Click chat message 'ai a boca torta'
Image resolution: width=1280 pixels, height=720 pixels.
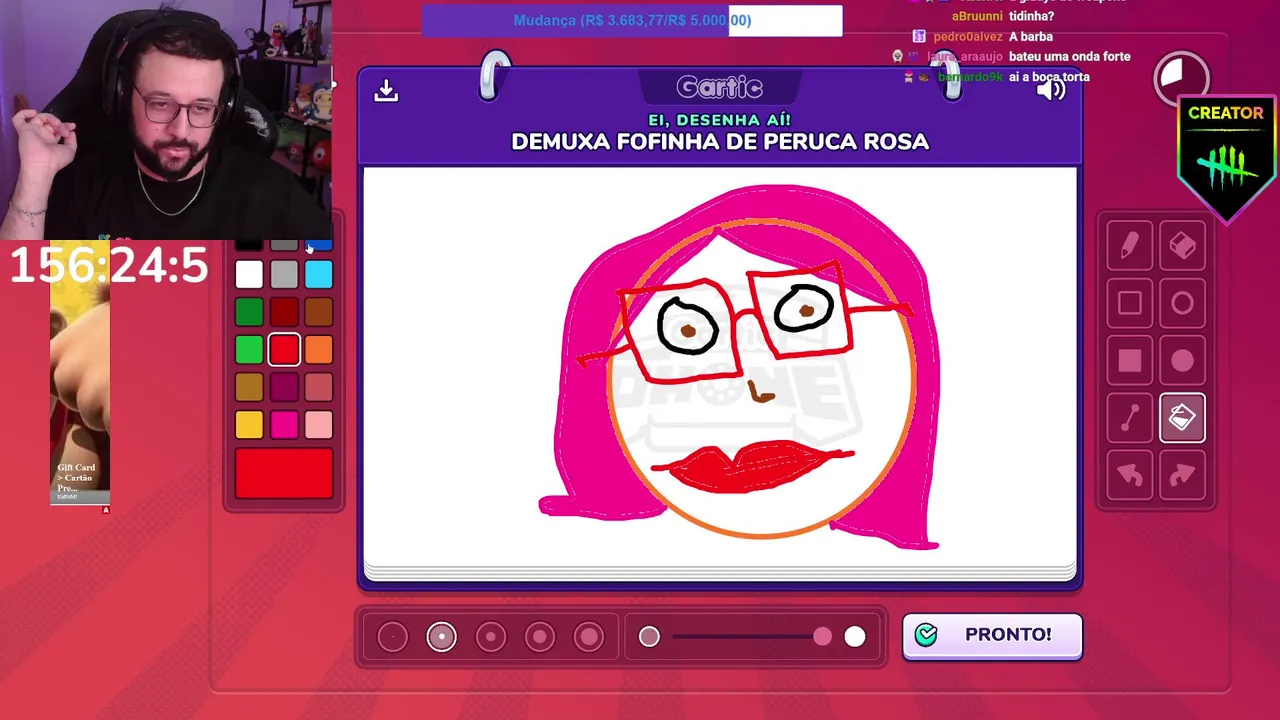click(1049, 77)
